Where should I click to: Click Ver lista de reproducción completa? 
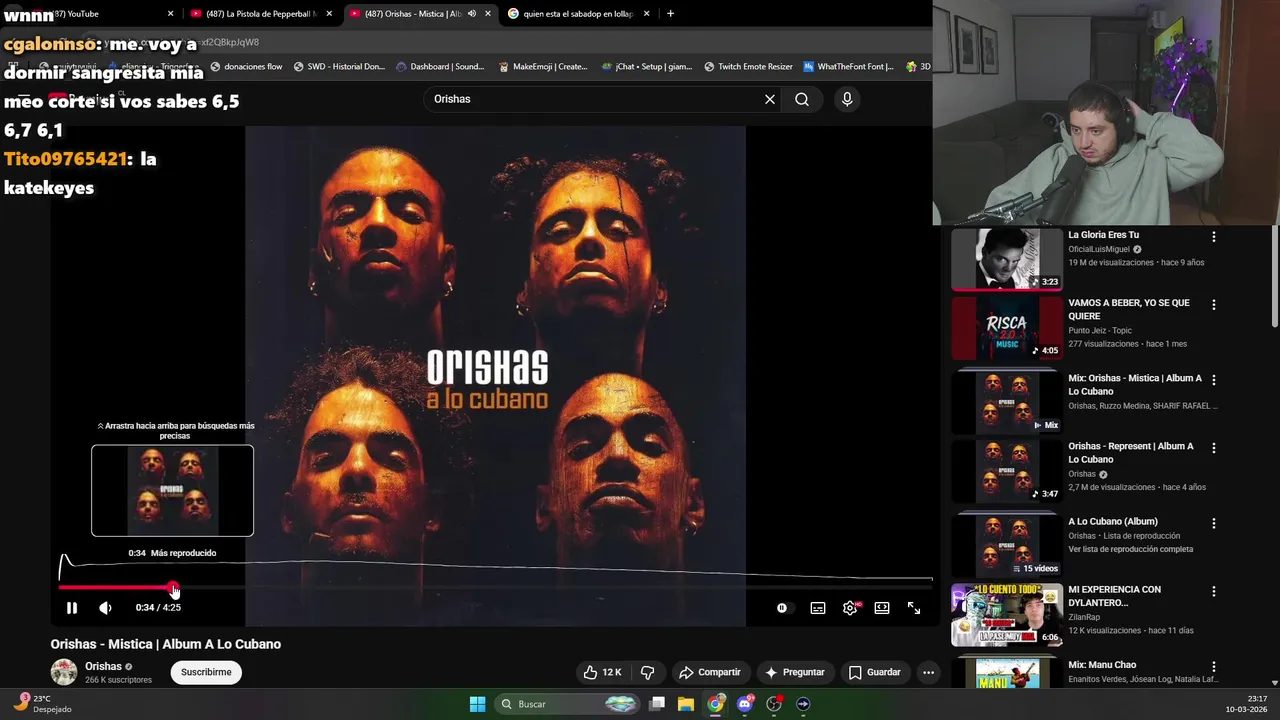point(1130,549)
